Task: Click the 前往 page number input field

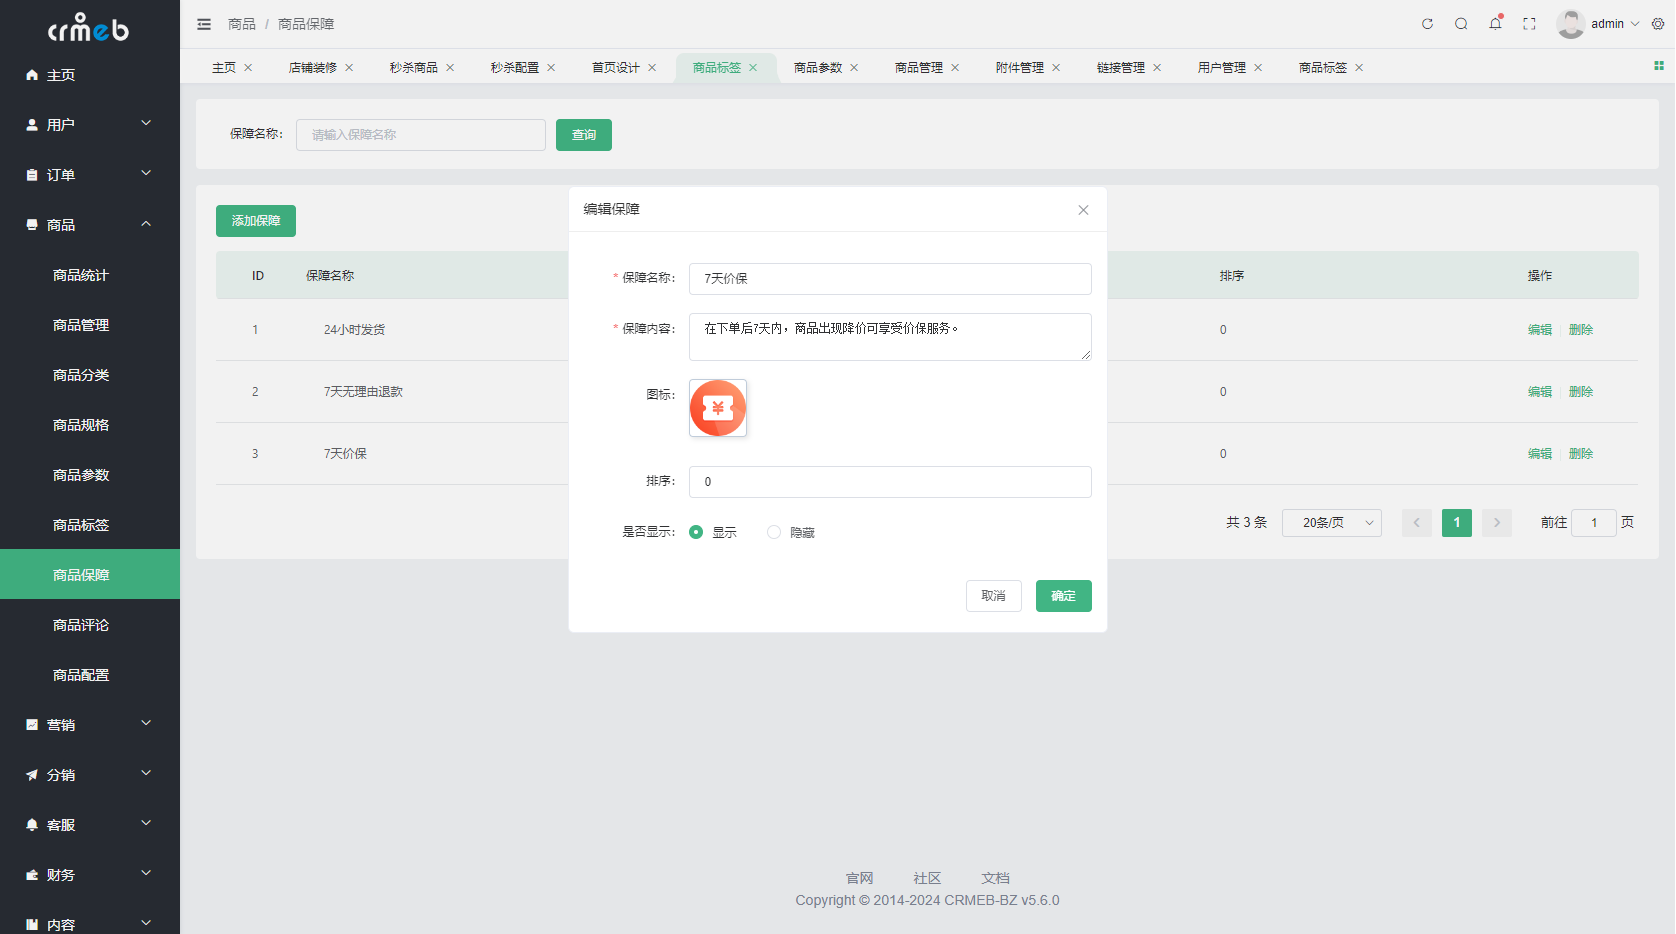Action: coord(1593,522)
